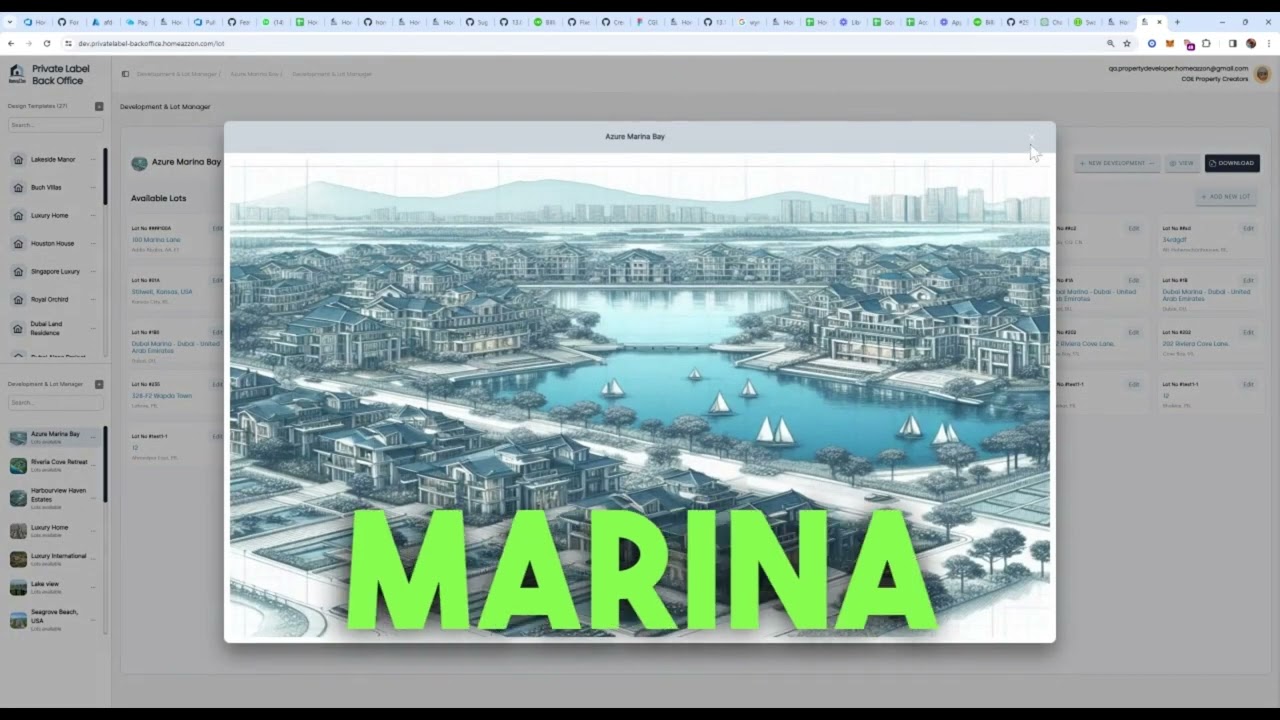Close the Azure Marina Bay image modal
1280x720 pixels.
tap(1032, 138)
